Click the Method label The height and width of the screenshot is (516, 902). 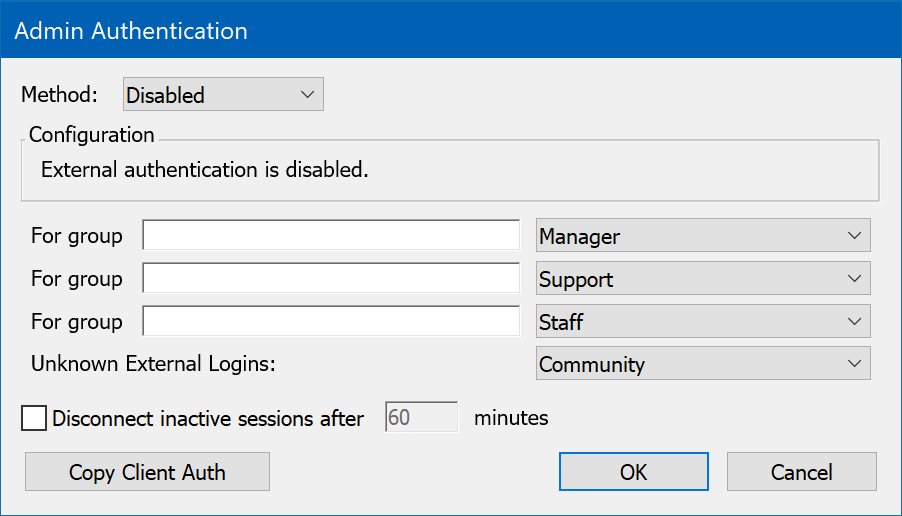(60, 96)
